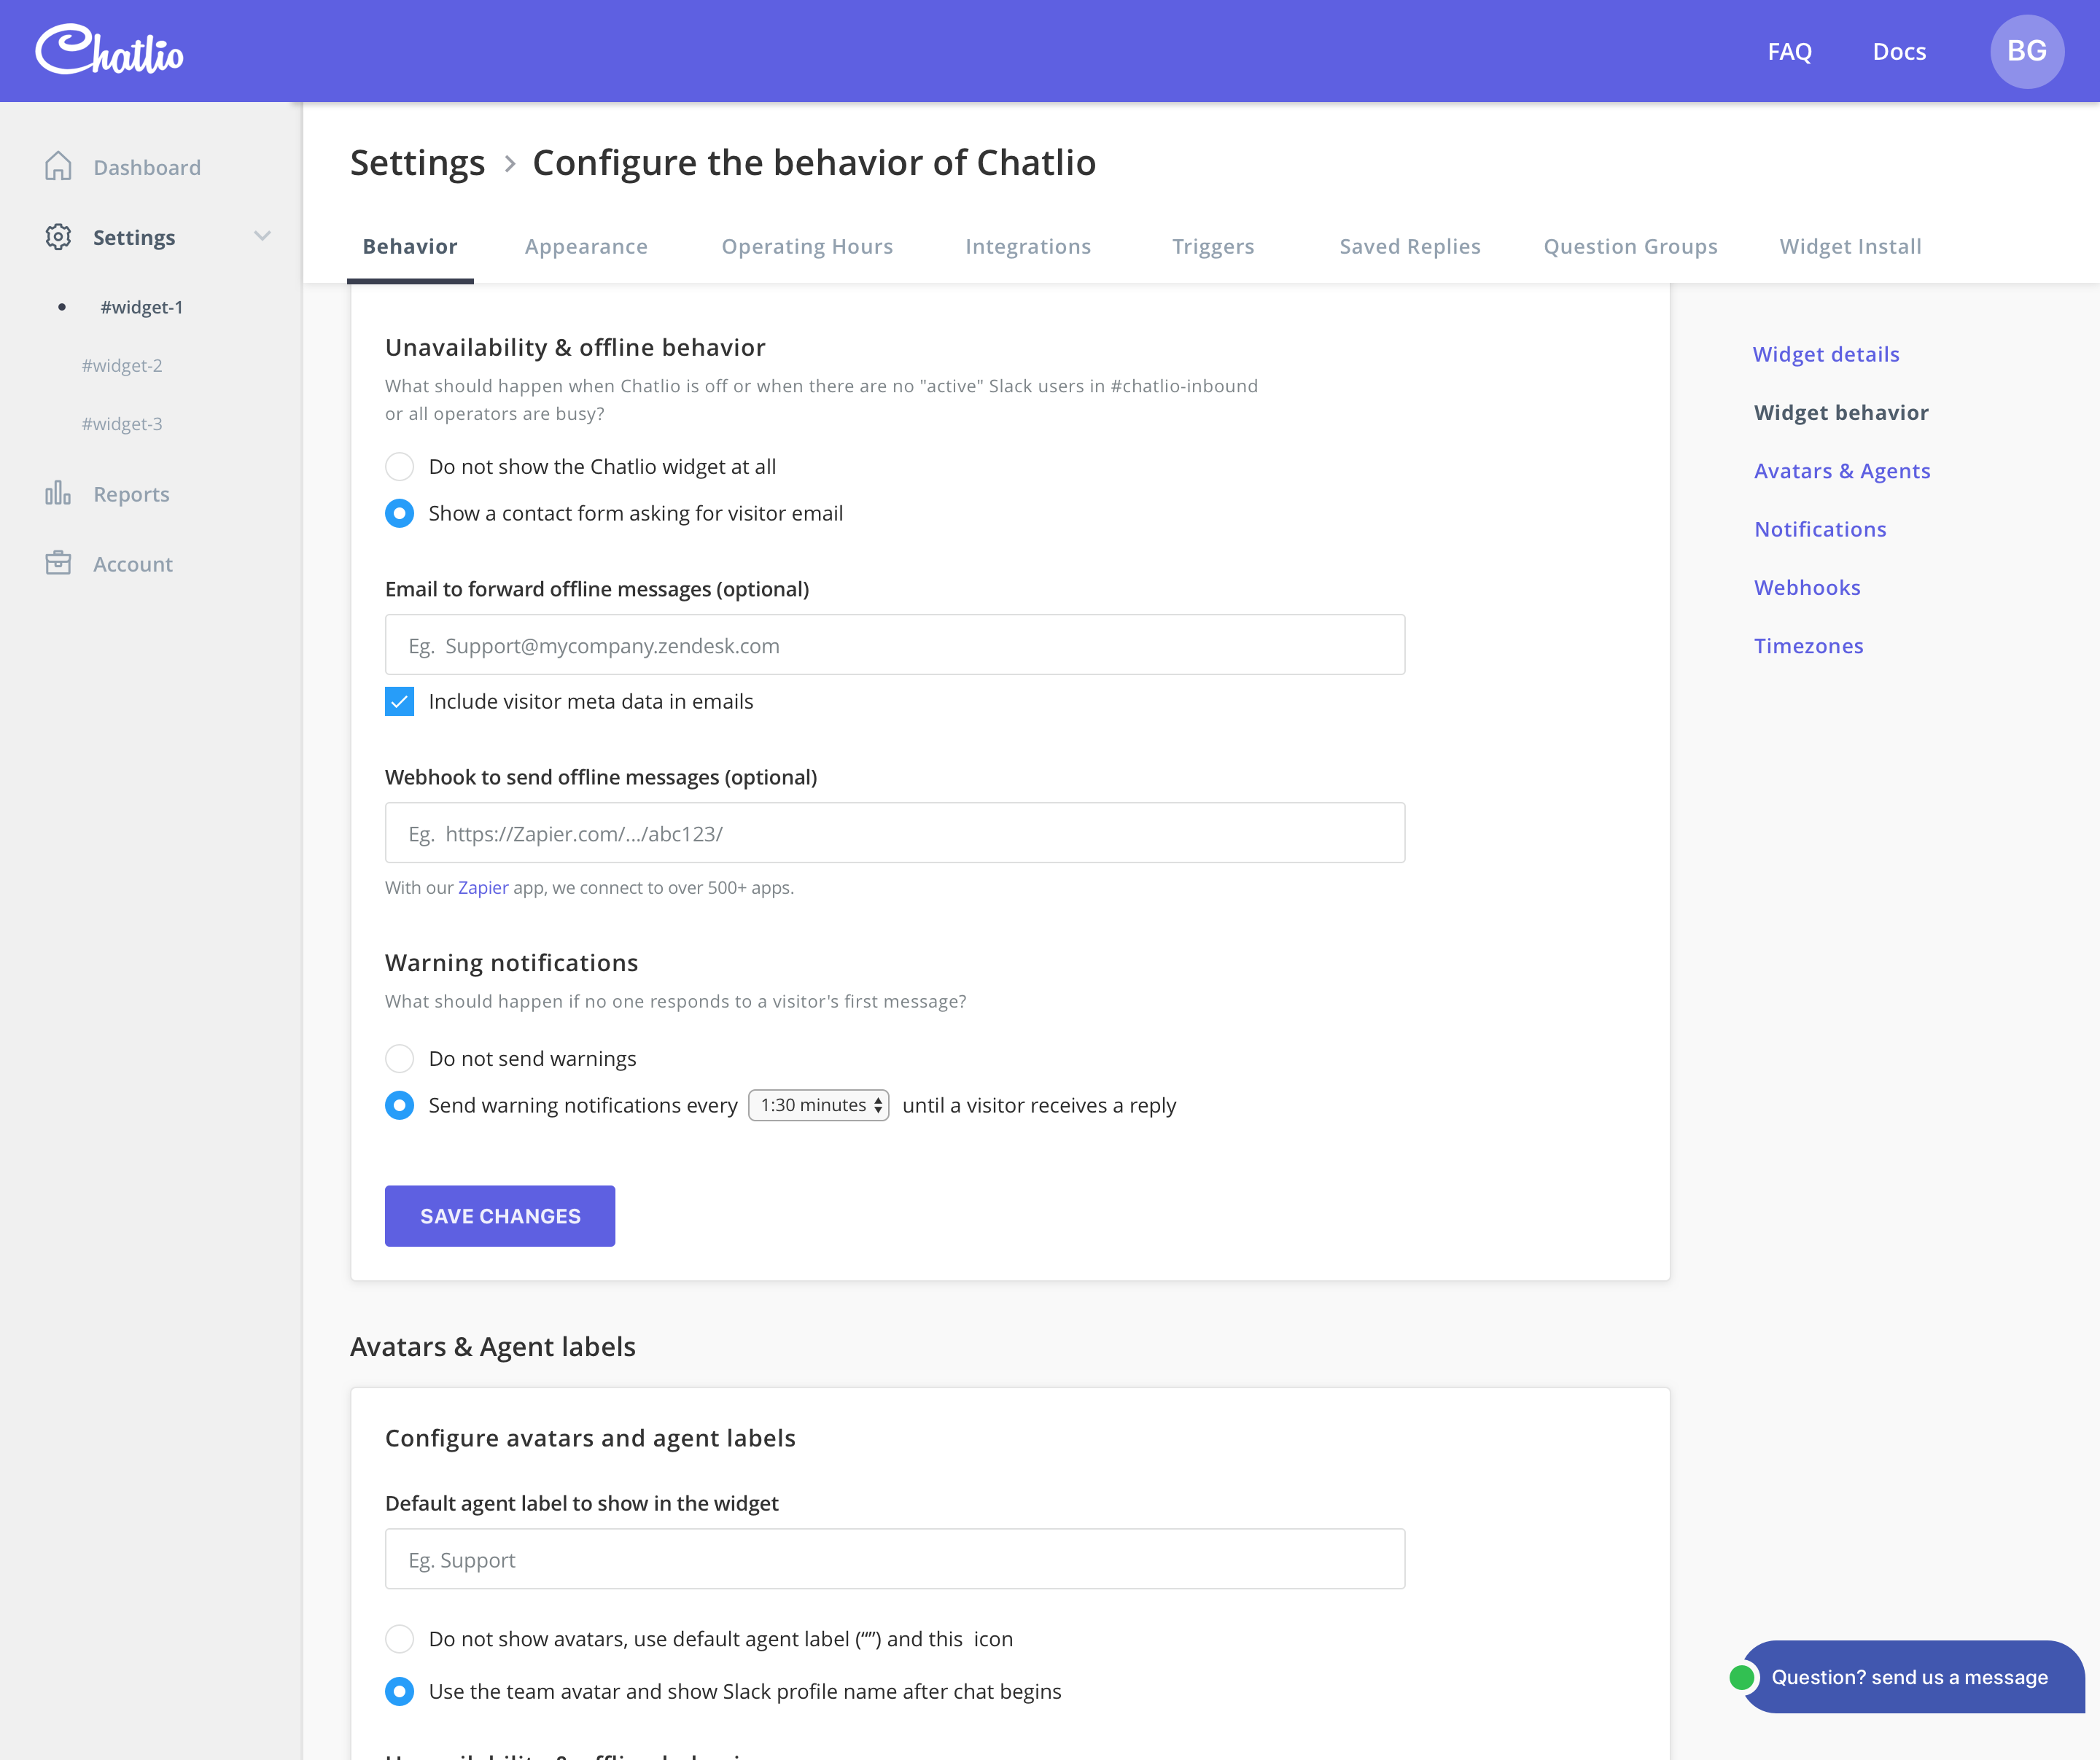This screenshot has height=1760, width=2100.
Task: Click the Settings breadcrumb link
Action: point(417,162)
